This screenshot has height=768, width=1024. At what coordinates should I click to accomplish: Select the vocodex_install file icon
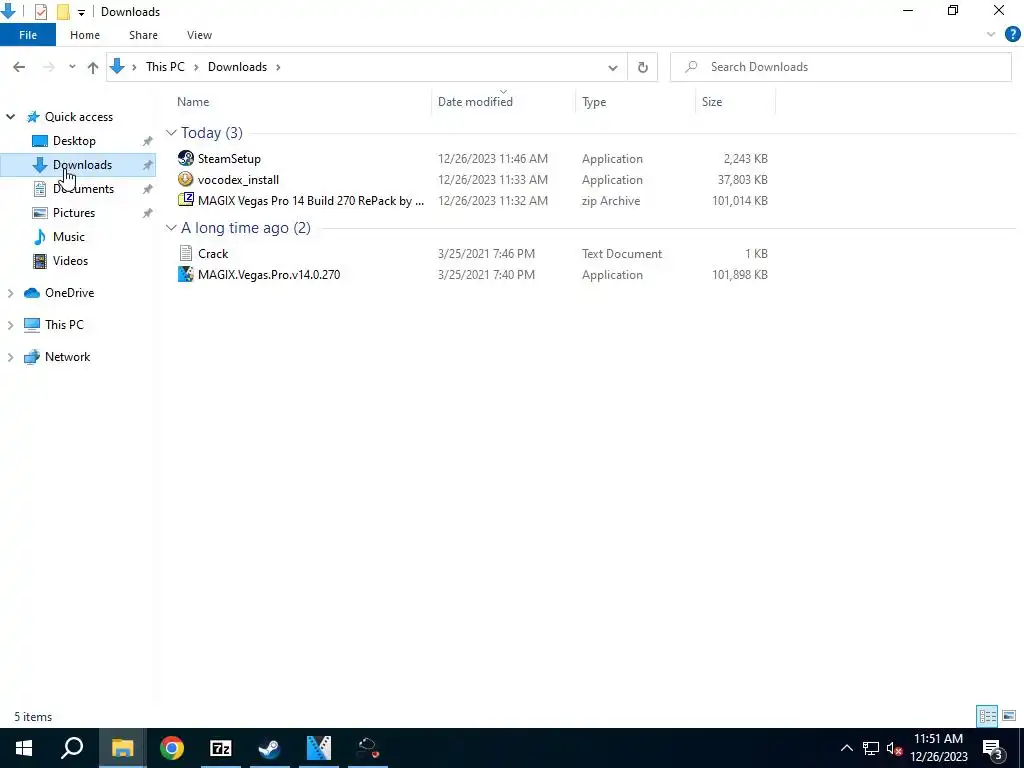tap(185, 179)
